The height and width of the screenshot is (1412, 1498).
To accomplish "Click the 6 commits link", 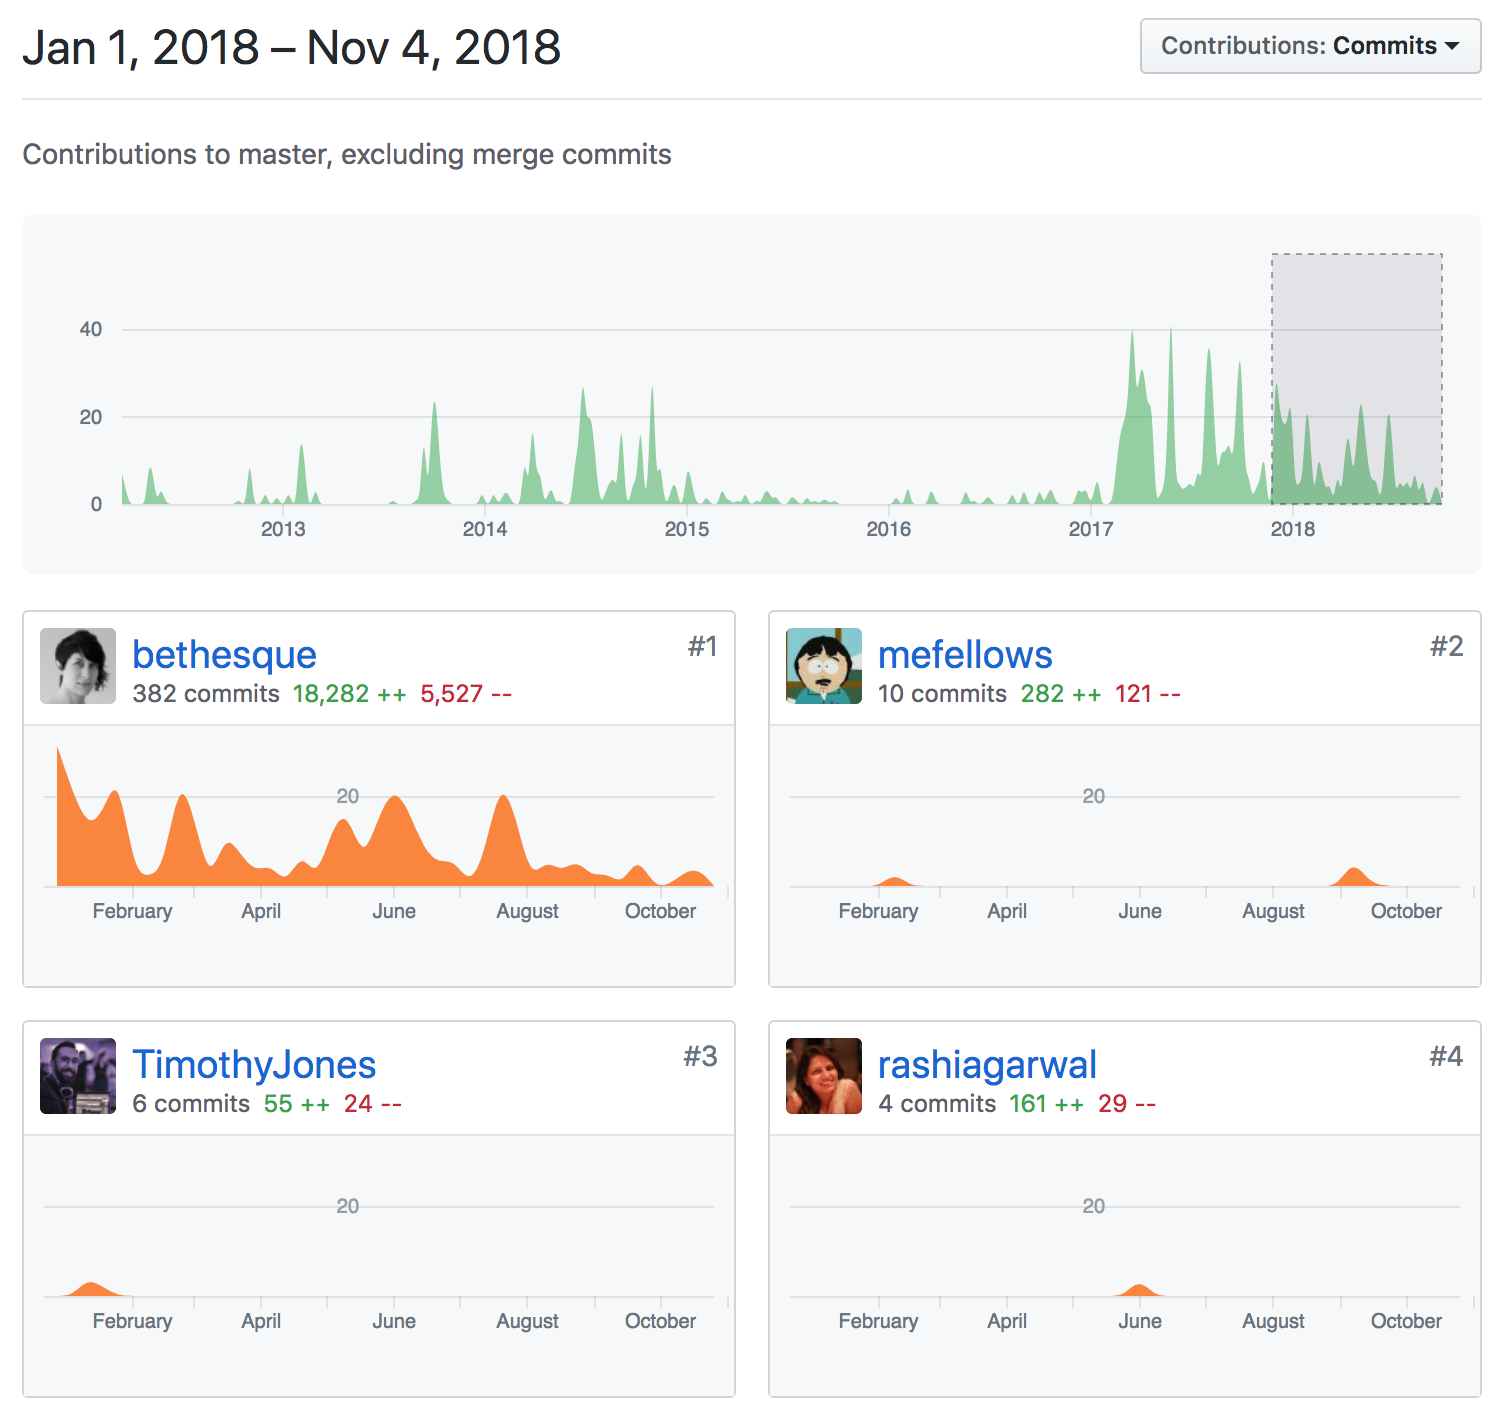I will pyautogui.click(x=191, y=1104).
